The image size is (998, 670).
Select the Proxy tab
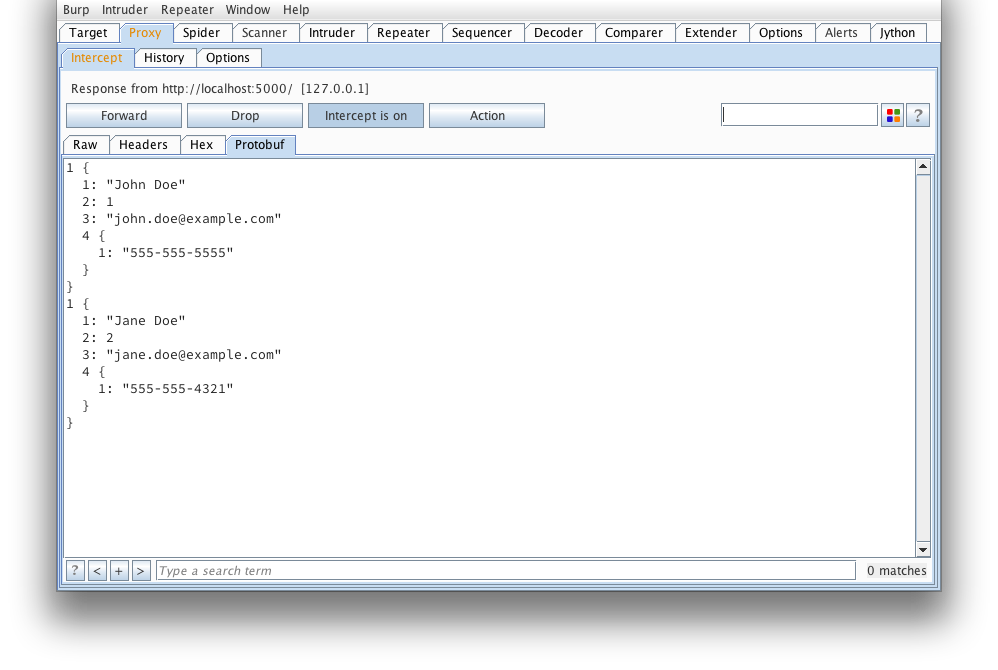145,33
